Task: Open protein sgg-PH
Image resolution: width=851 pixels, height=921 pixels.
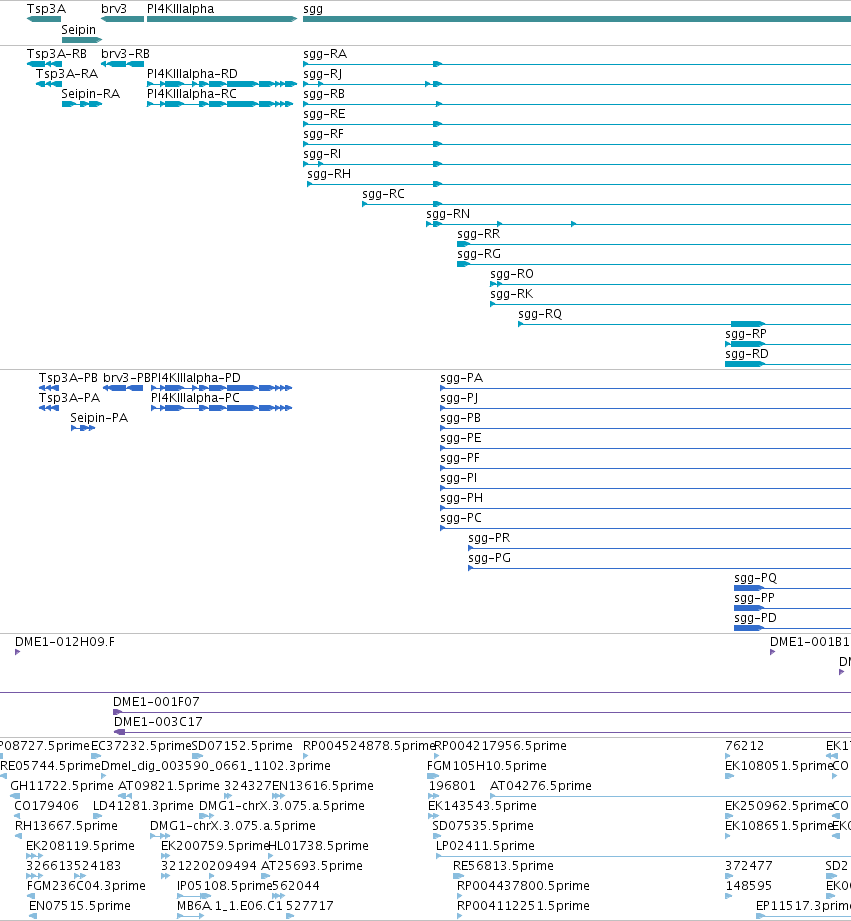Action: coord(462,498)
